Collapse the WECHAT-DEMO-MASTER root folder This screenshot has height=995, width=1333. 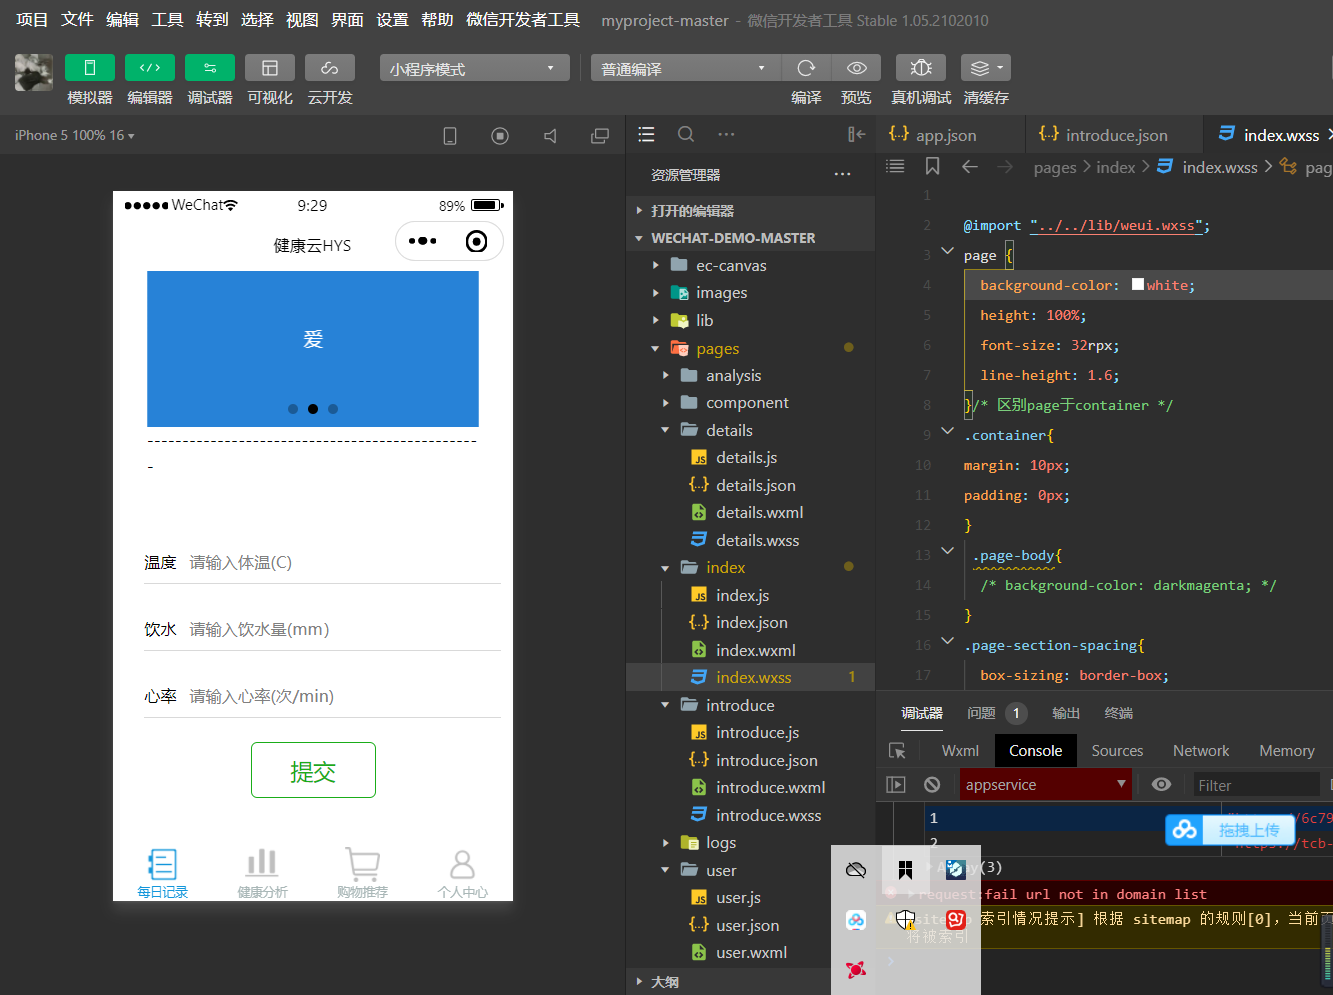point(750,238)
